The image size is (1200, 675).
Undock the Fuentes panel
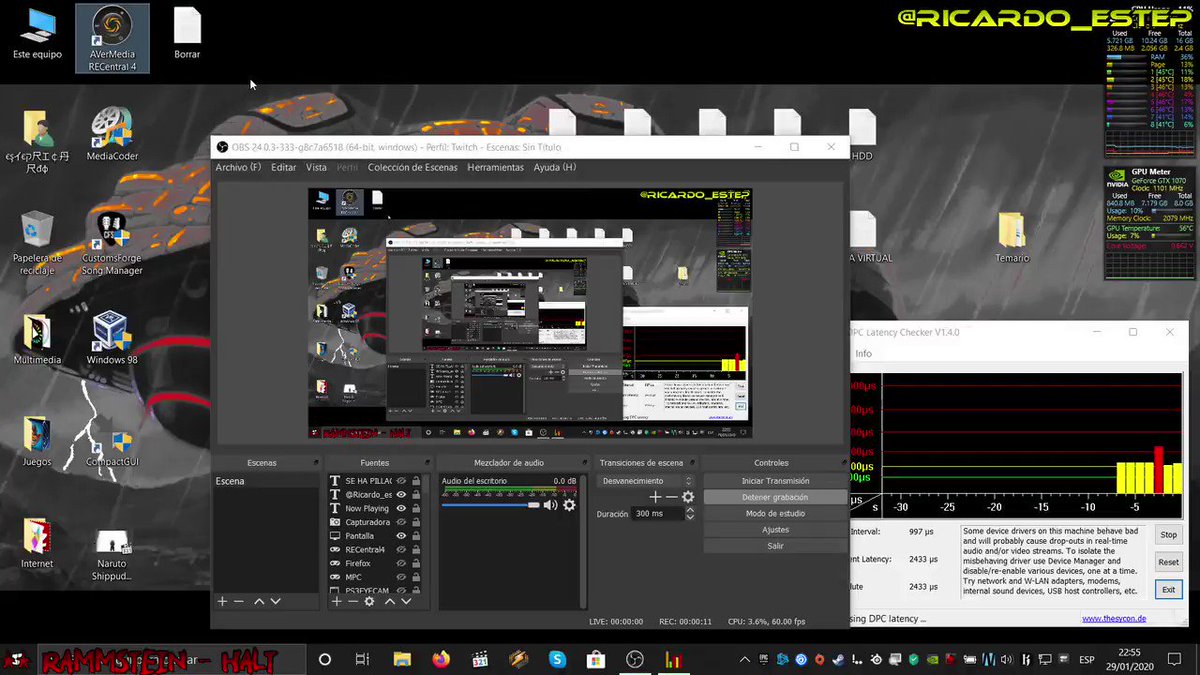[429, 463]
